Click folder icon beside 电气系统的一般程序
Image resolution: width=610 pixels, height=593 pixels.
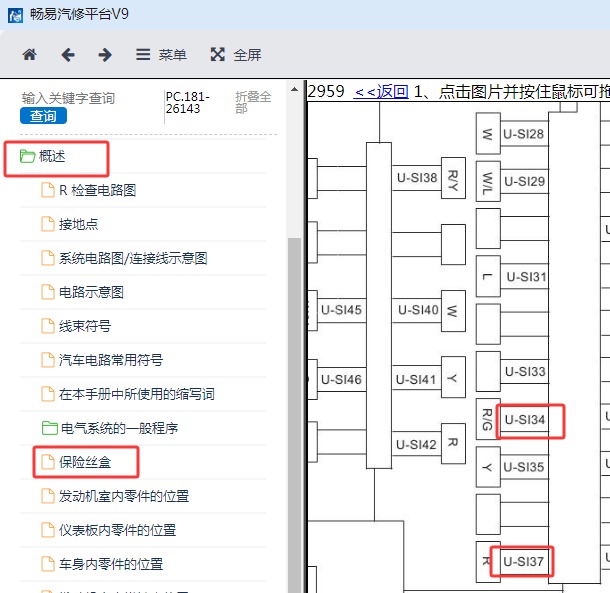click(50, 428)
